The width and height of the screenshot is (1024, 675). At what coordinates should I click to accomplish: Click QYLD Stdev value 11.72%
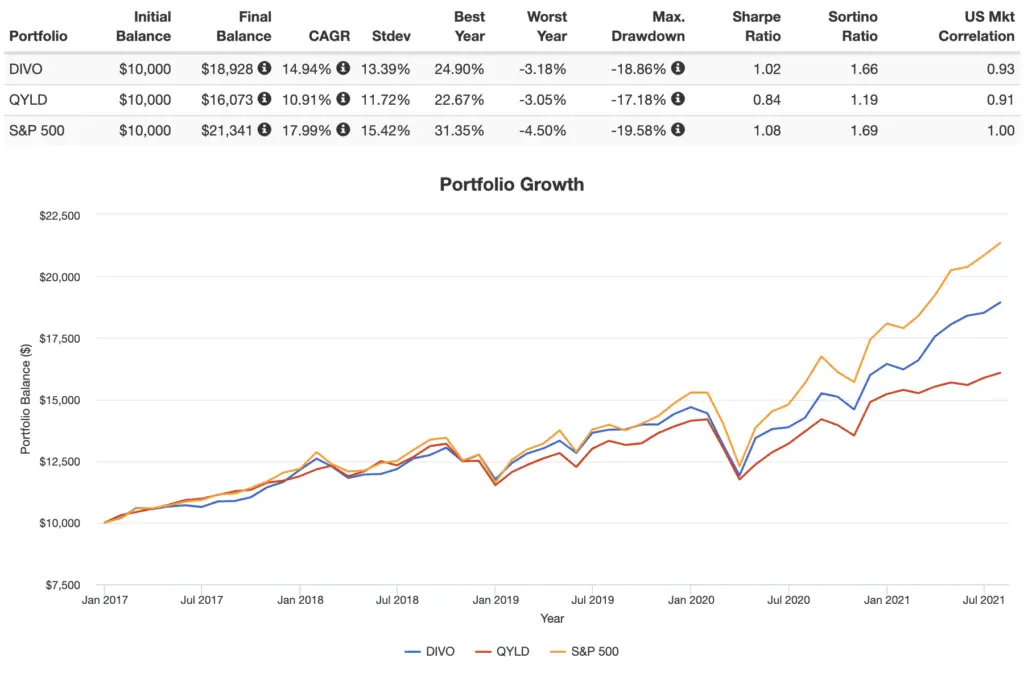(385, 99)
